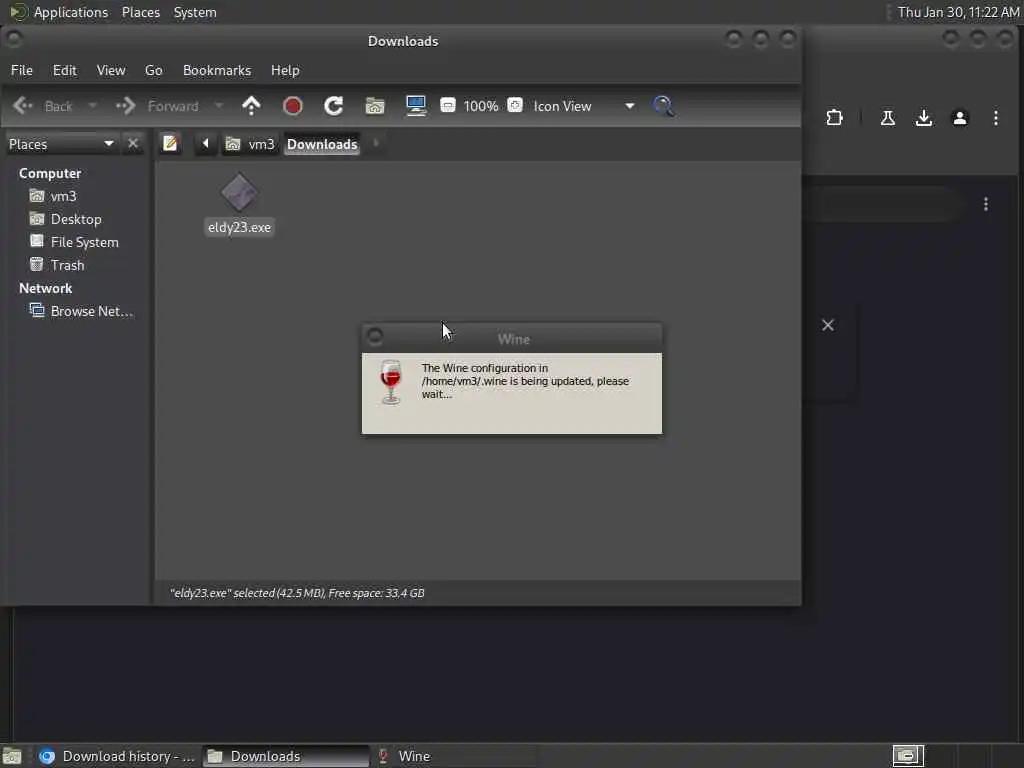Toggle the text location entry pencil icon
Viewport: 1024px width, 768px height.
170,143
